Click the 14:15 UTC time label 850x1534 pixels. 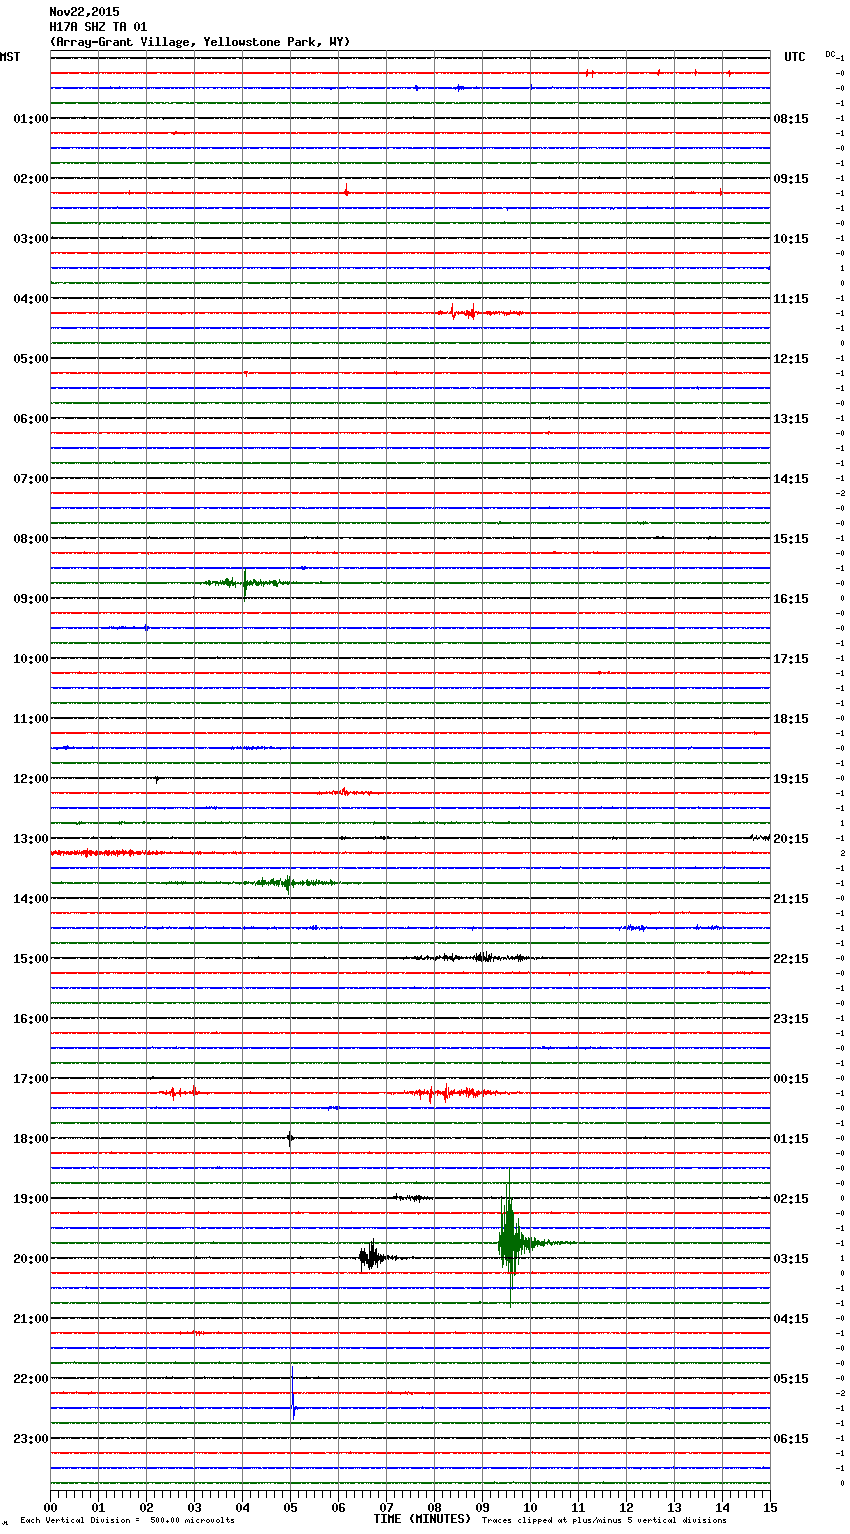791,479
